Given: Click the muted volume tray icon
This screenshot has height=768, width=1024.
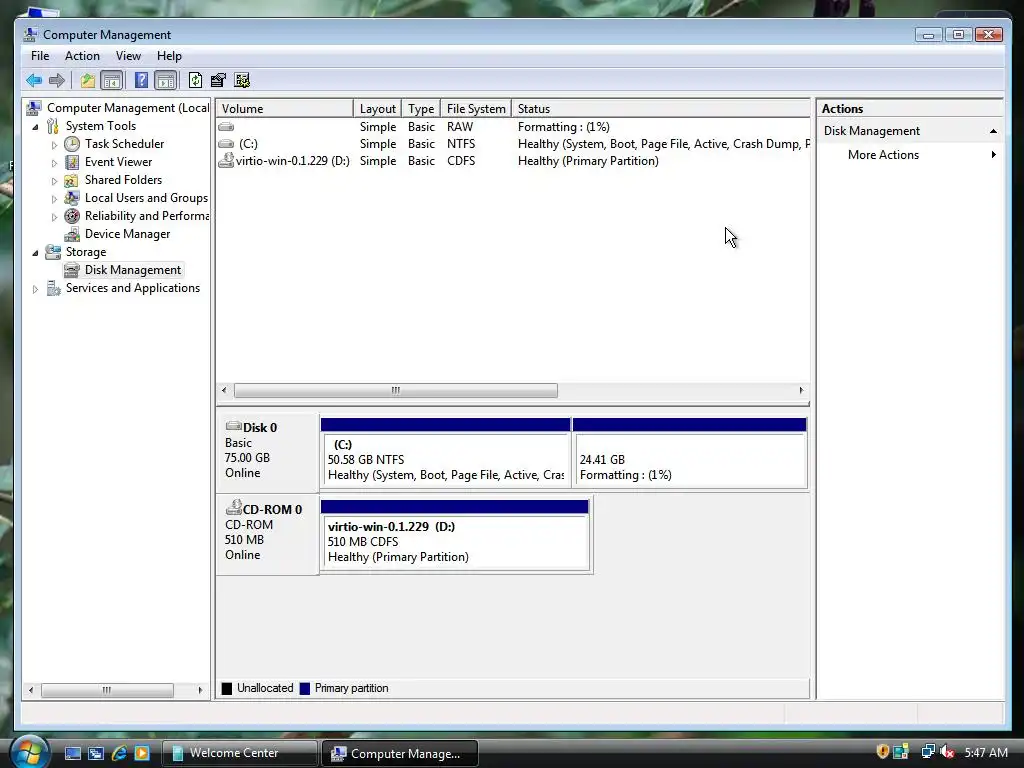Looking at the screenshot, I should [x=947, y=752].
